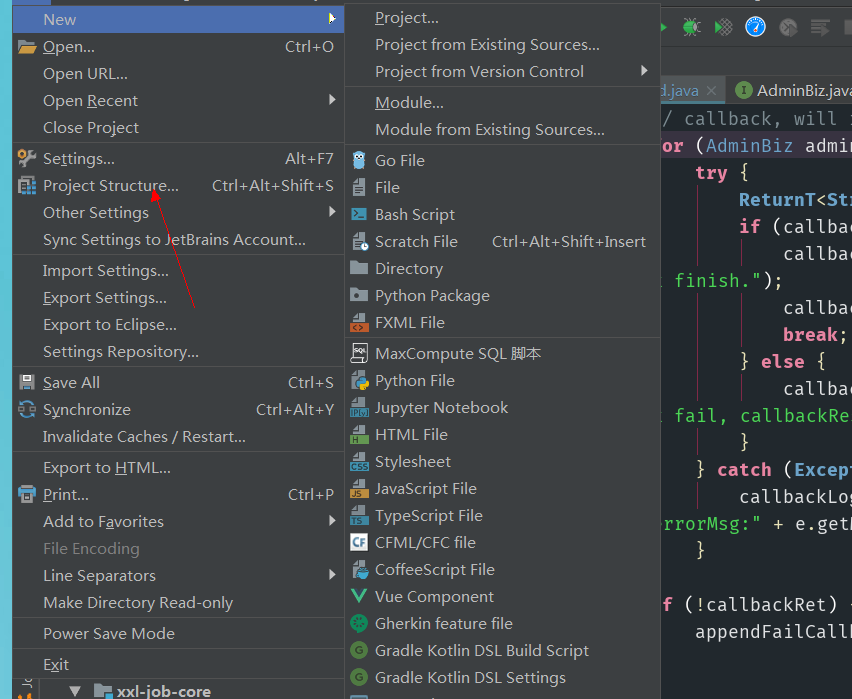852x699 pixels.
Task: Click the blue profiler gauge toolbar icon
Action: tap(755, 27)
